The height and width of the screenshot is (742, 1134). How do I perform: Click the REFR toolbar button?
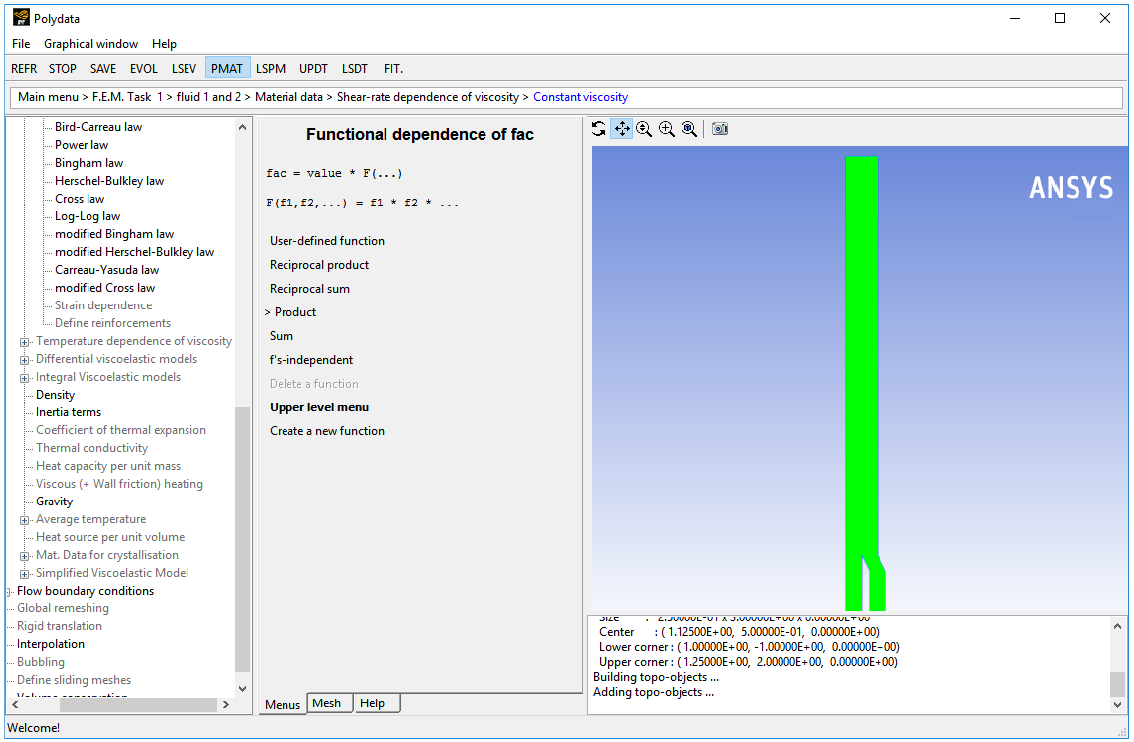click(24, 69)
